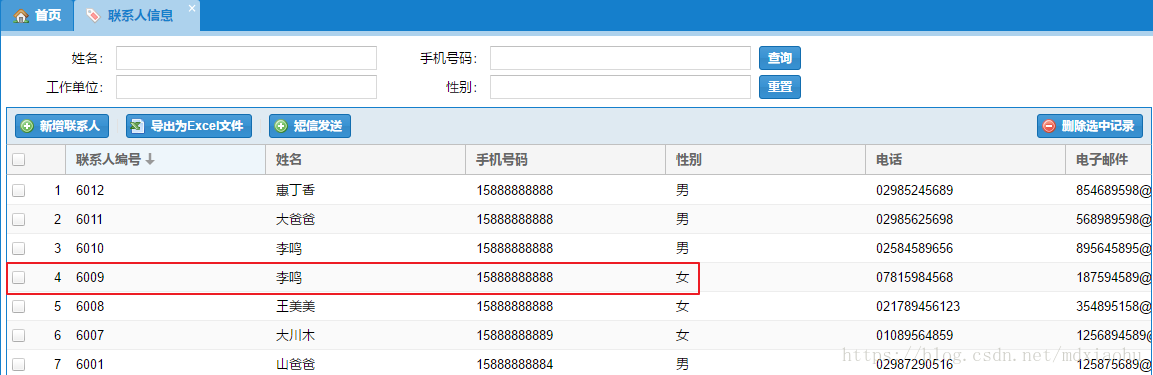Viewport: 1153px width, 375px height.
Task: Click contact number 6009
Action: click(90, 277)
